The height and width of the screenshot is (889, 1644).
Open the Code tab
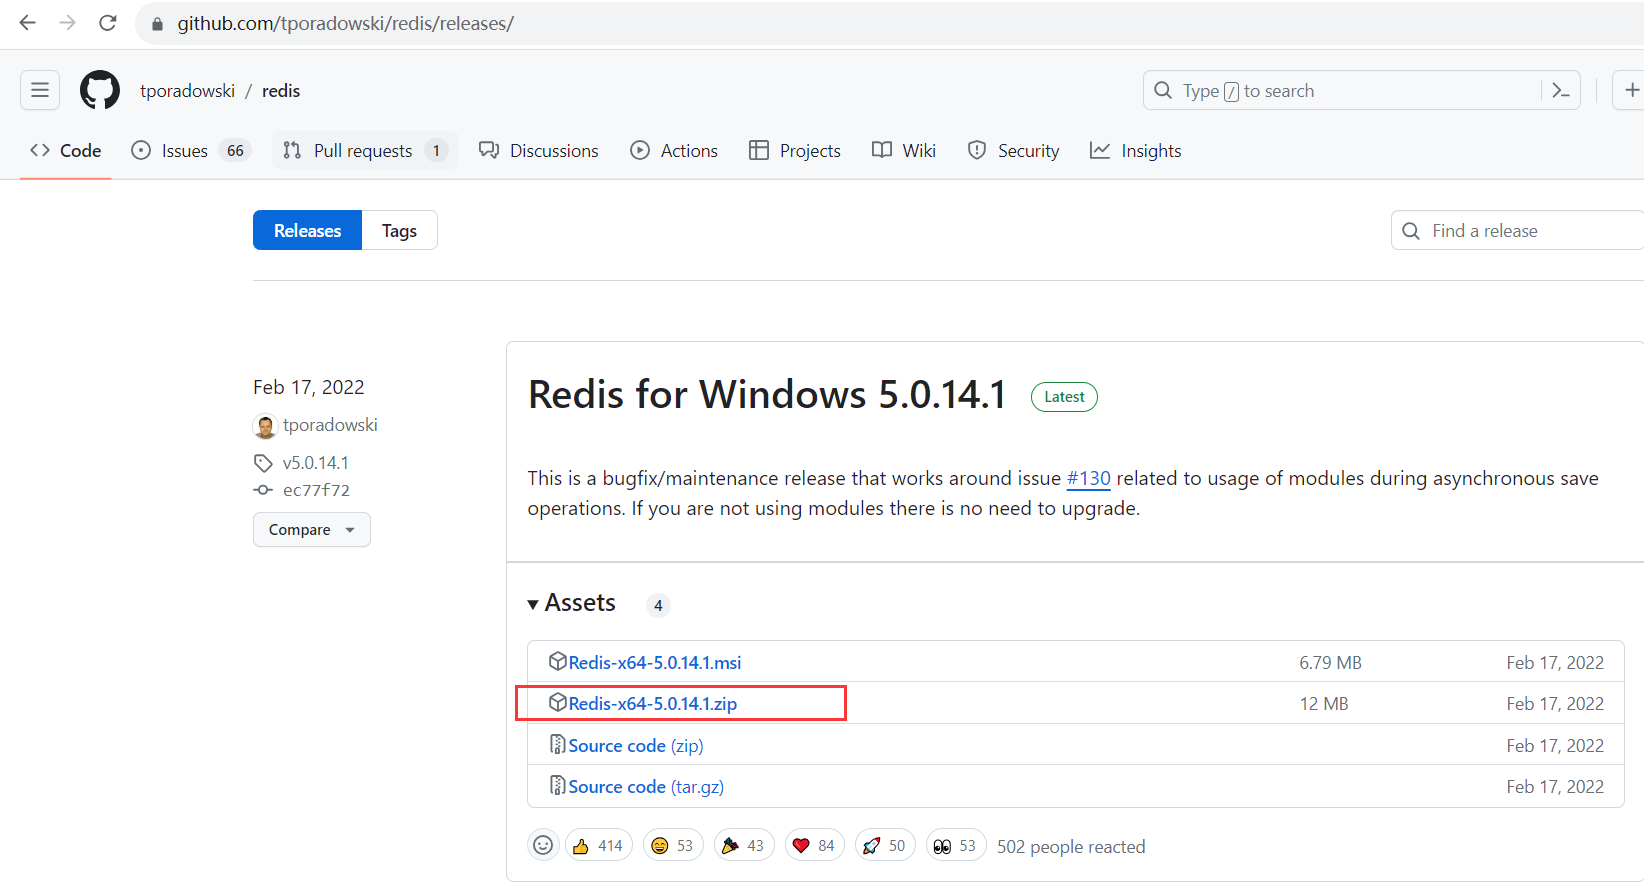click(66, 151)
